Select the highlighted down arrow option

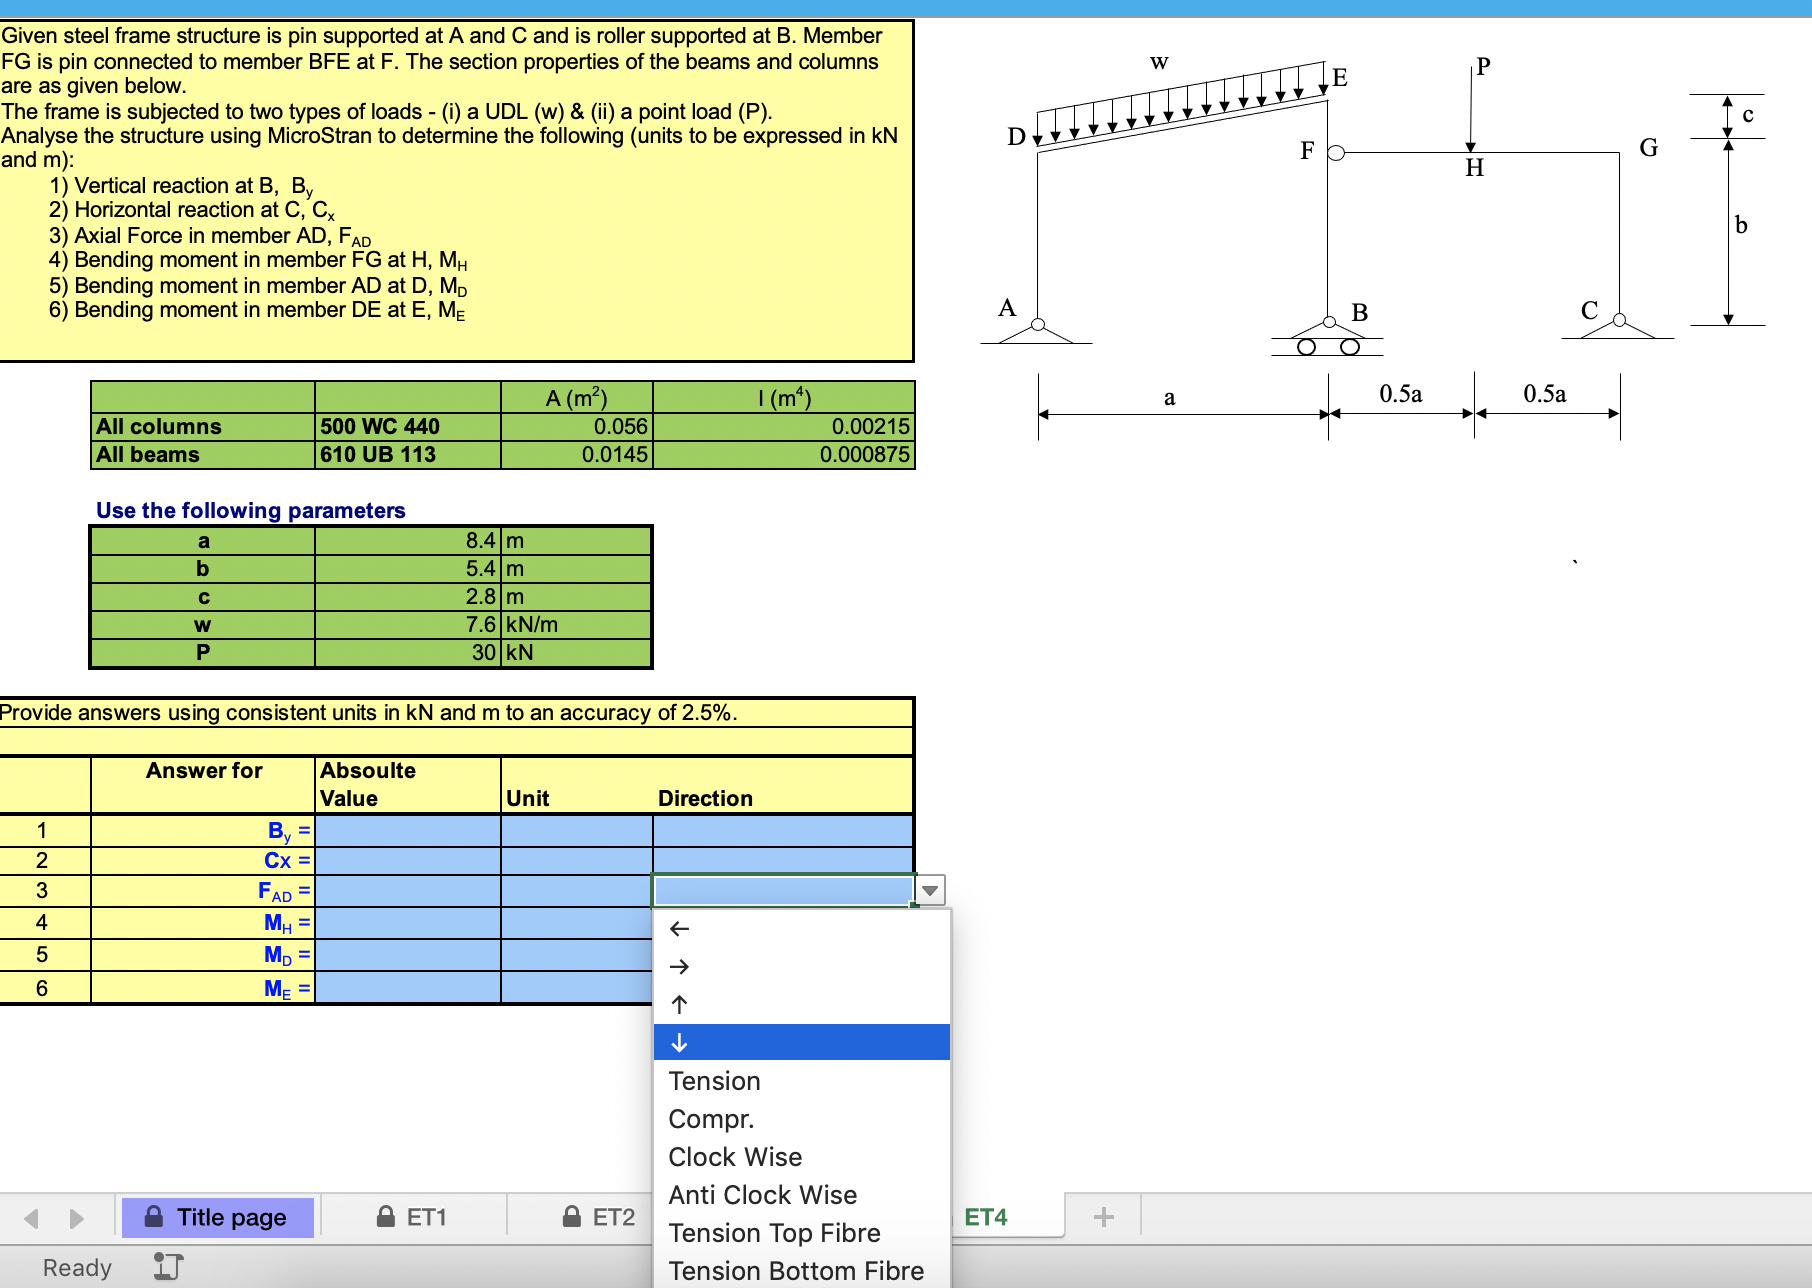pyautogui.click(x=680, y=1041)
